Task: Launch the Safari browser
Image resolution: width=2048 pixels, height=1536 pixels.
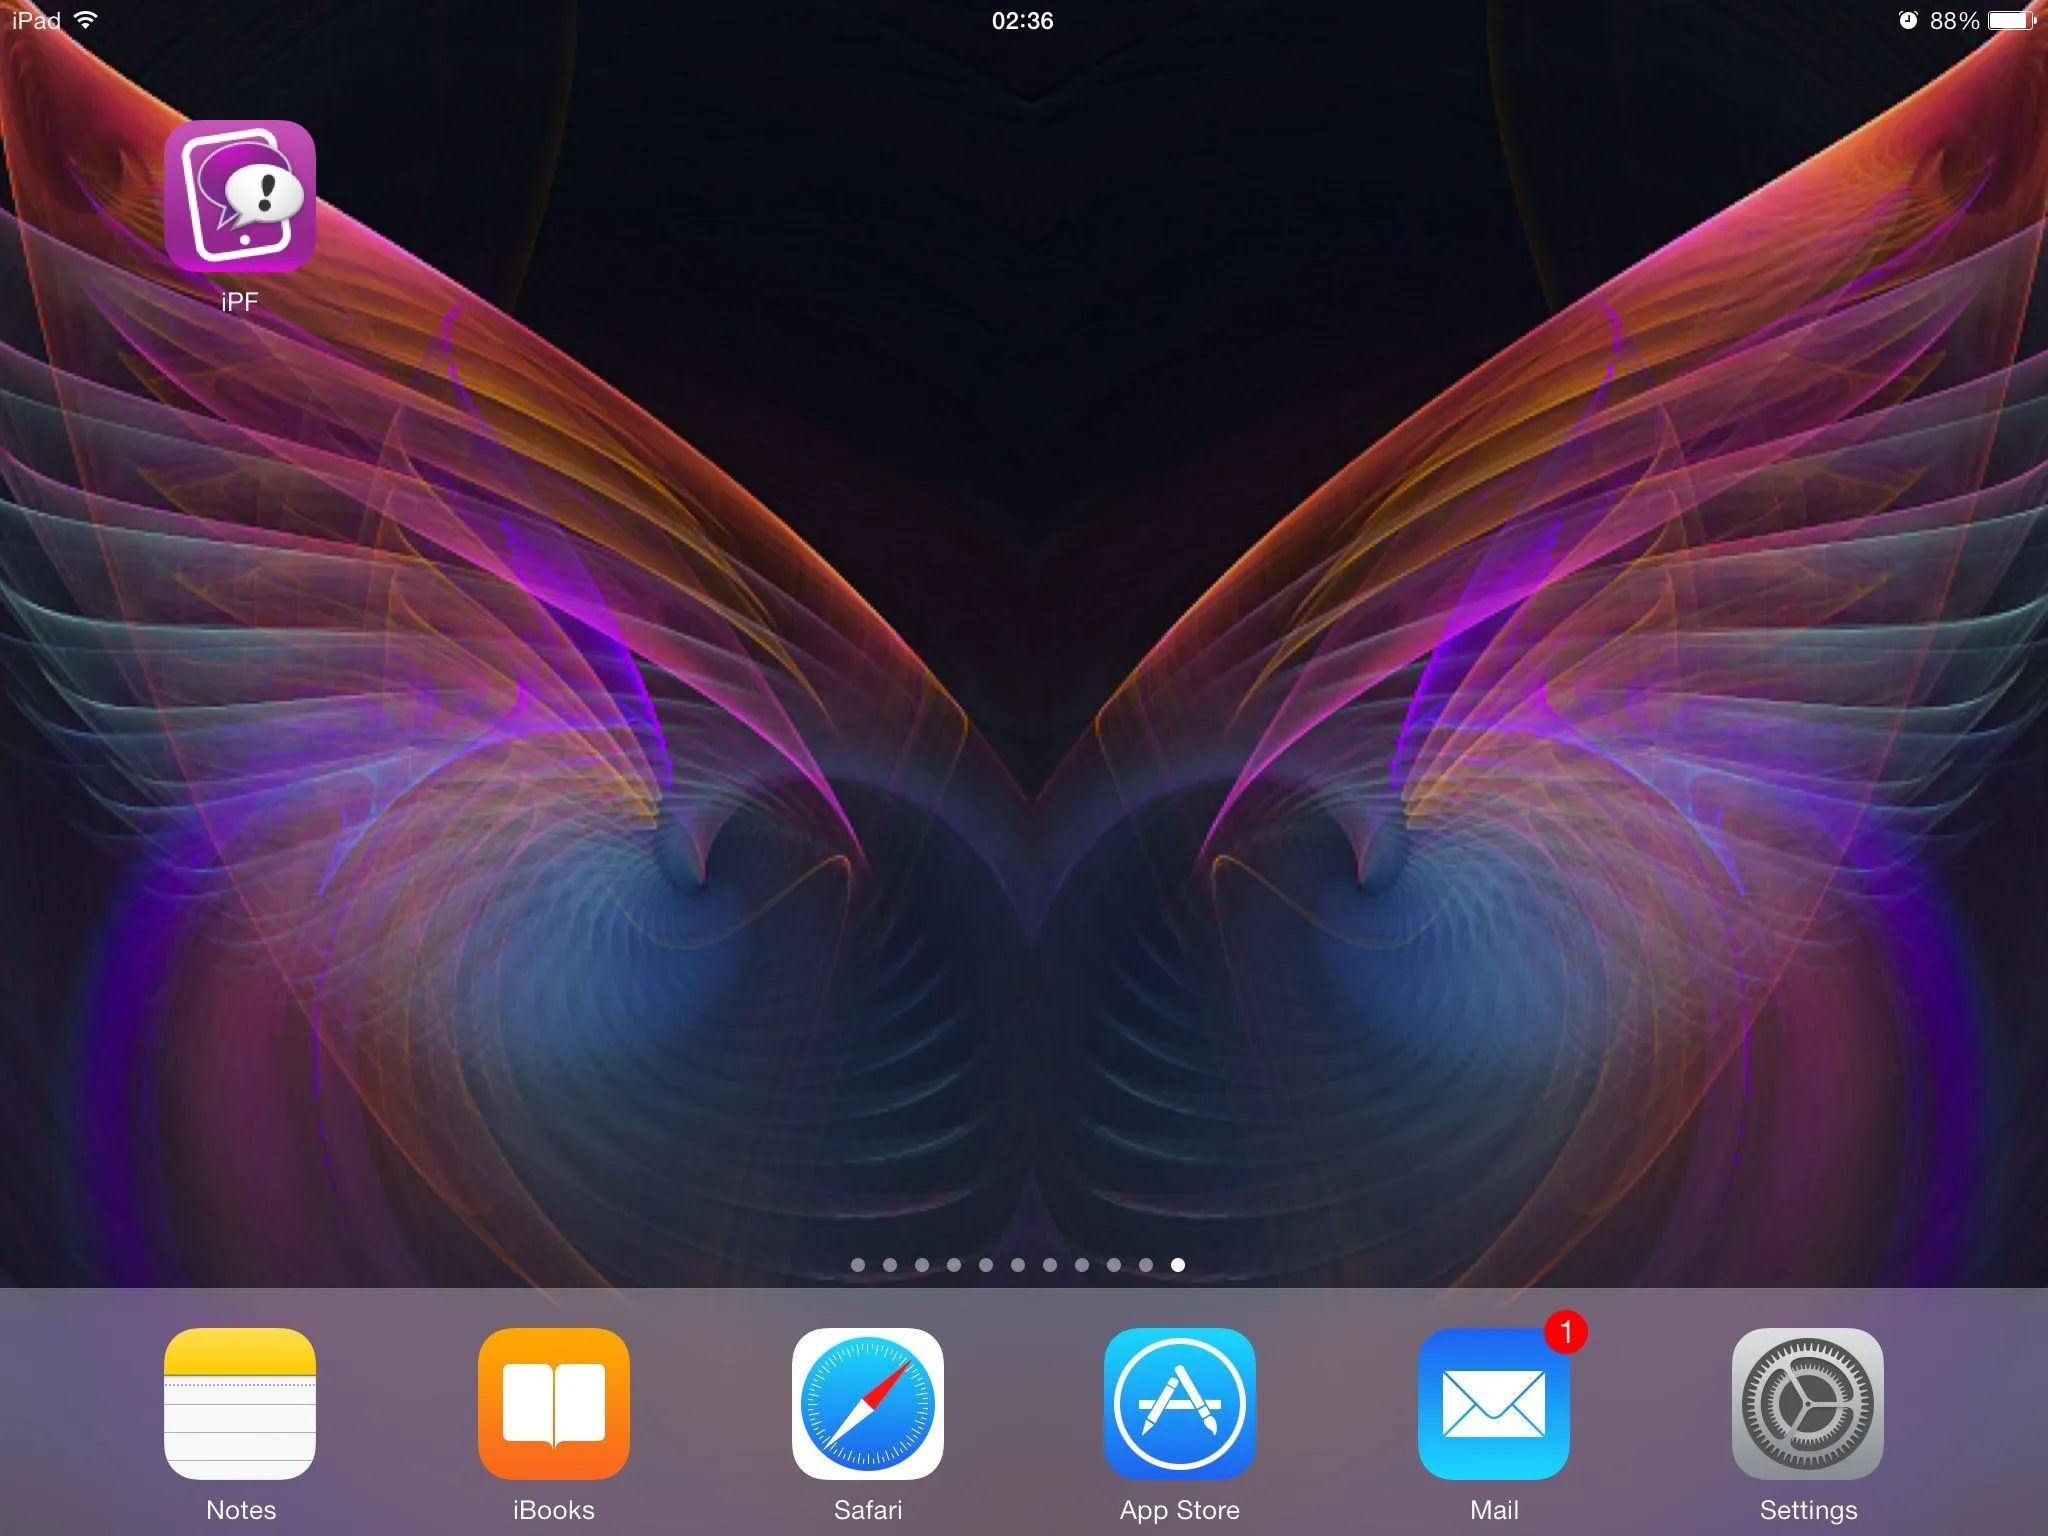Action: [x=867, y=1403]
